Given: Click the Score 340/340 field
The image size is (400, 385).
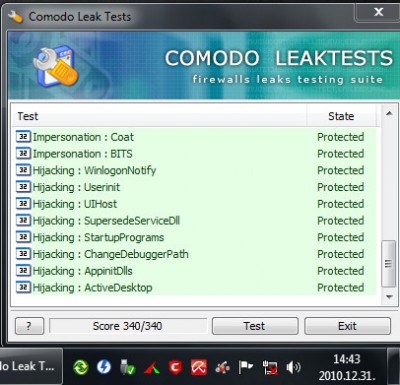Looking at the screenshot, I should click(x=128, y=326).
